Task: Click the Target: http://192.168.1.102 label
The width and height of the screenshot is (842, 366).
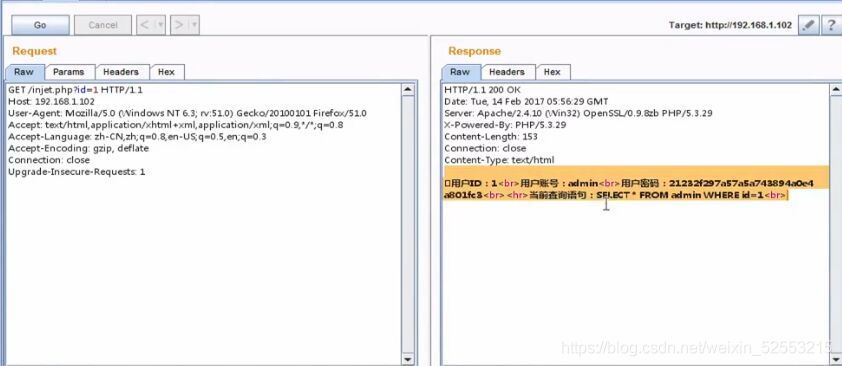Action: [730, 25]
